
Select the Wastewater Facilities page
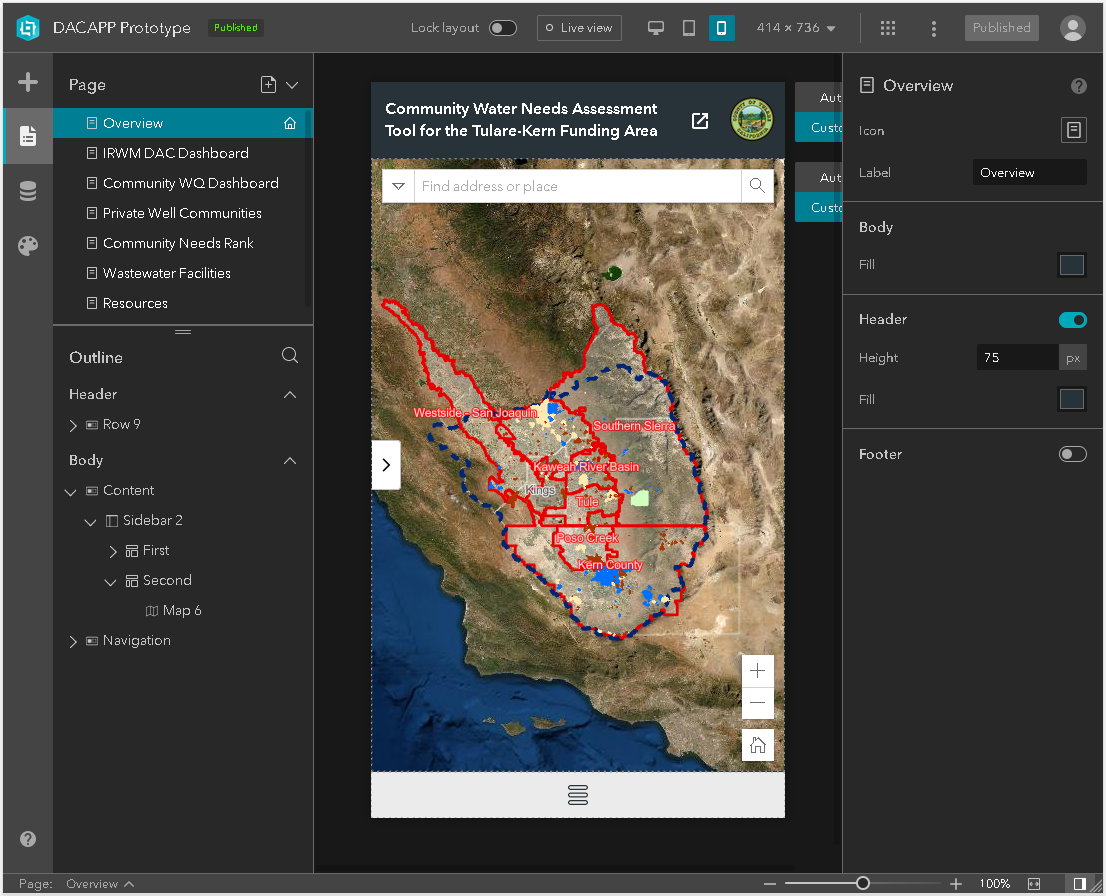179,273
